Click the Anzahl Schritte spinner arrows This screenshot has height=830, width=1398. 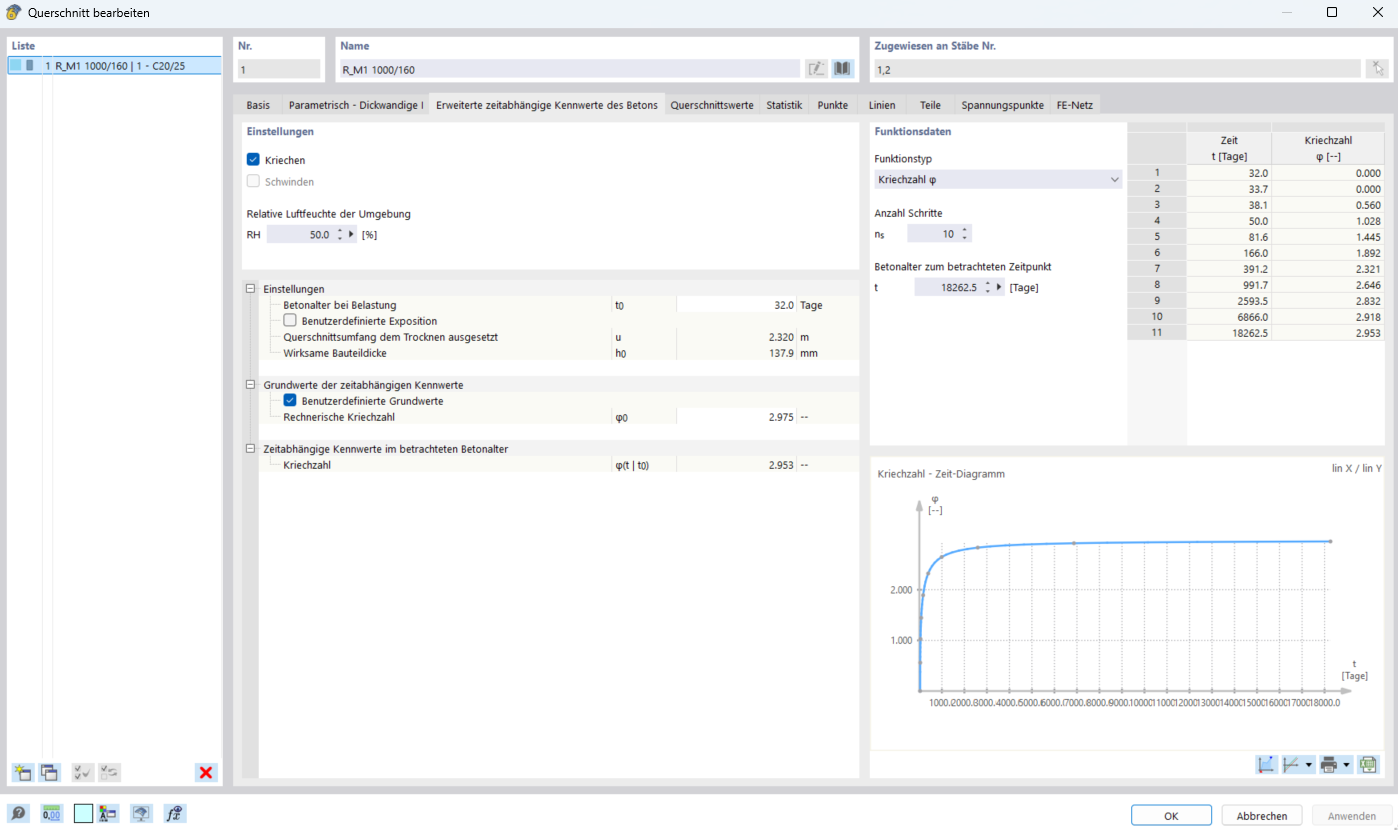tap(964, 233)
